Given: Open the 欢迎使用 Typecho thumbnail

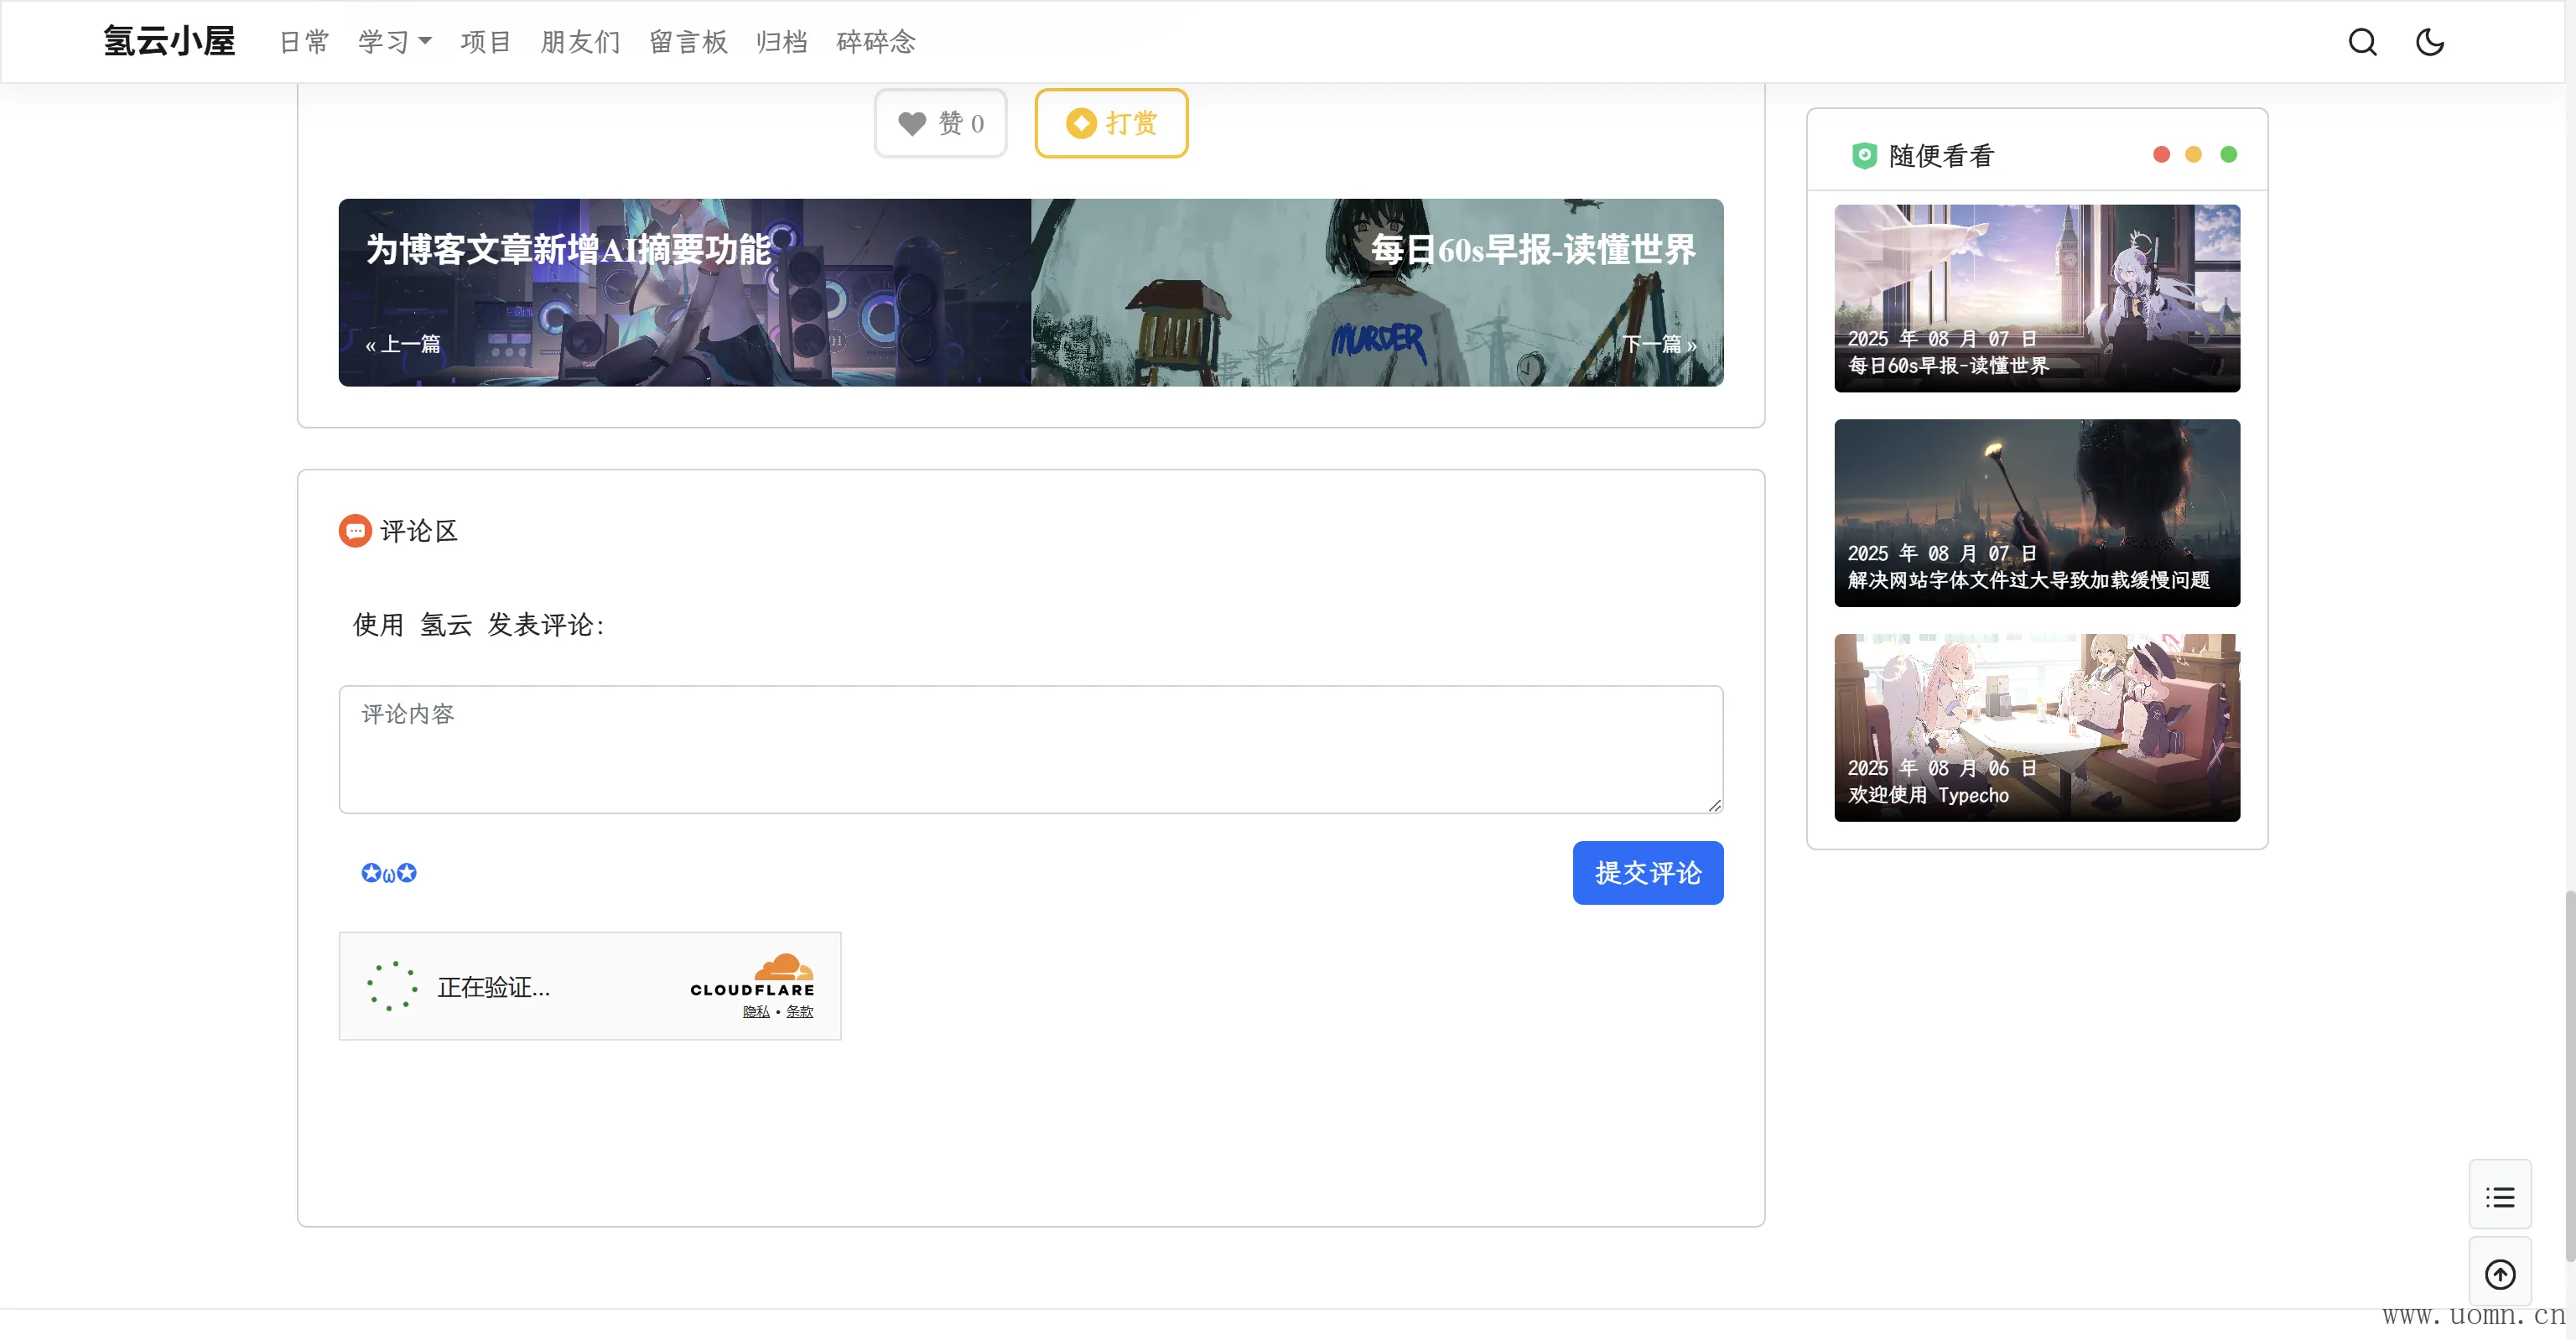Looking at the screenshot, I should (x=2036, y=727).
